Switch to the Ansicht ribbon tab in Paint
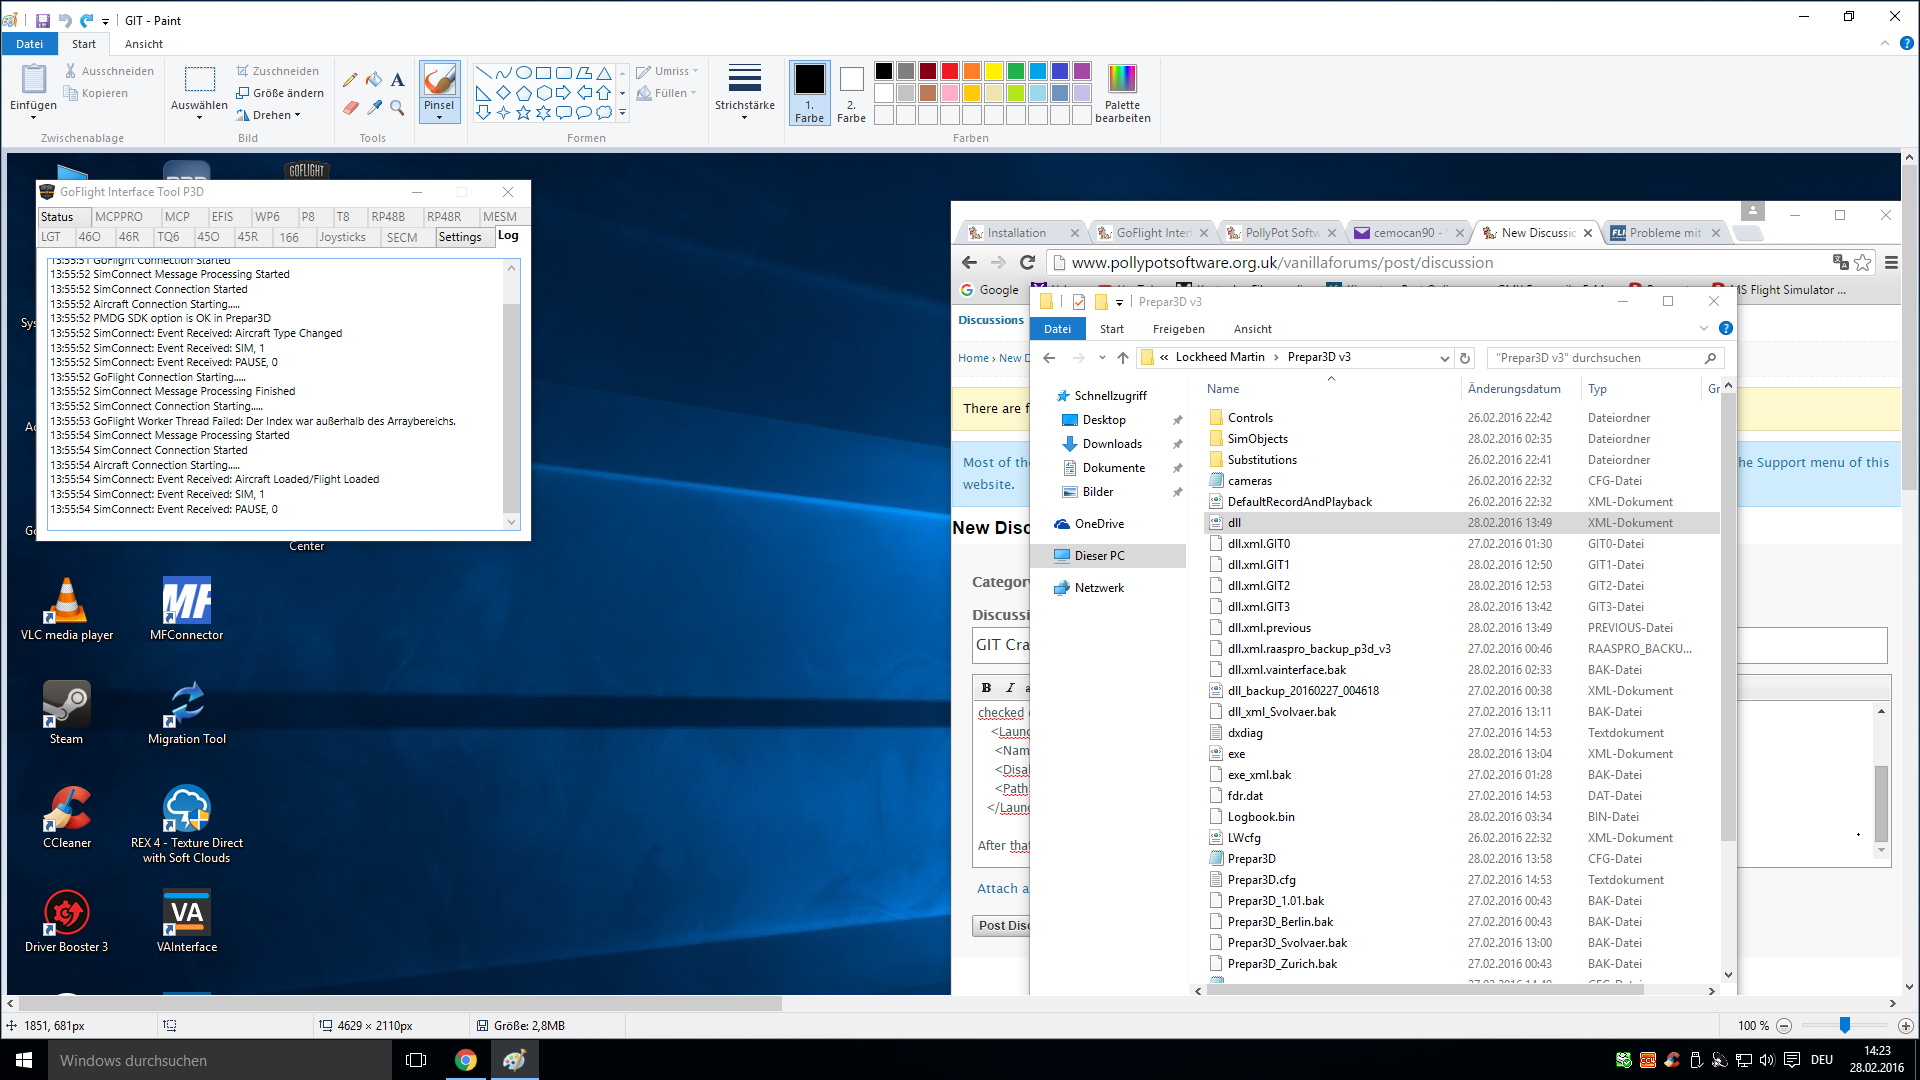Screen dimensions: 1920x1080 click(x=143, y=44)
